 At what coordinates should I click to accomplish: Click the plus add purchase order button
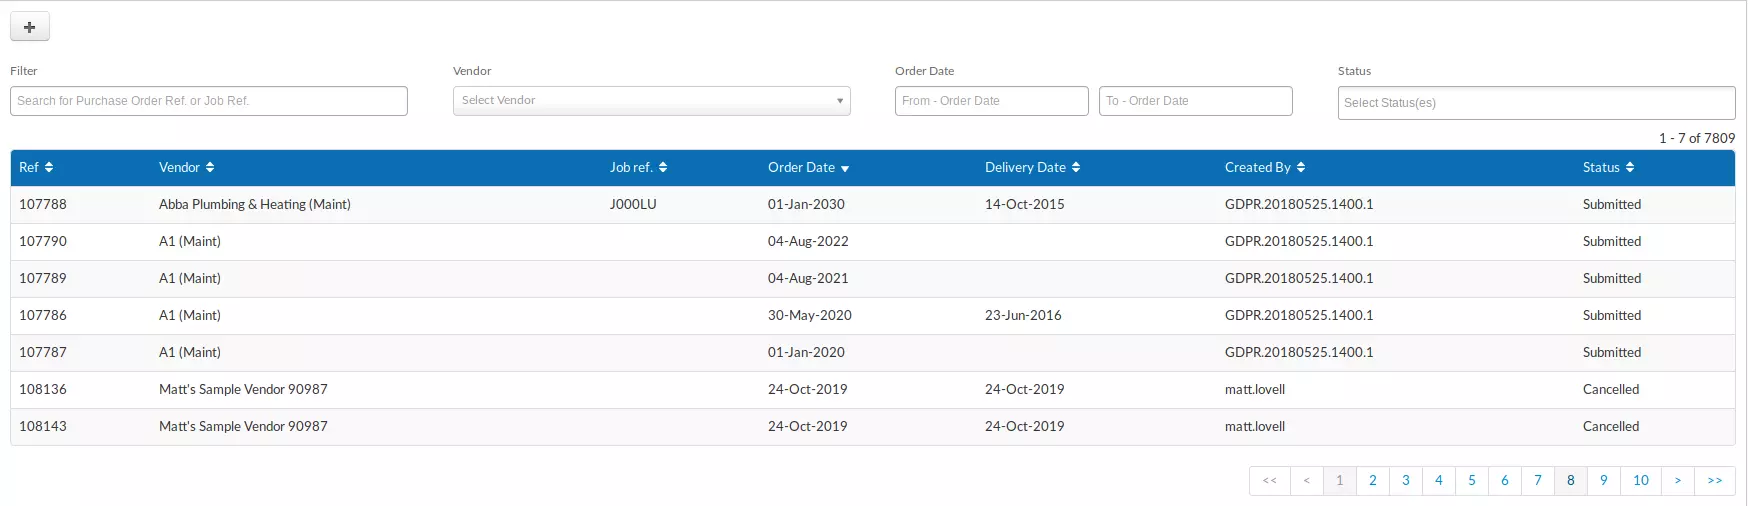(x=30, y=27)
